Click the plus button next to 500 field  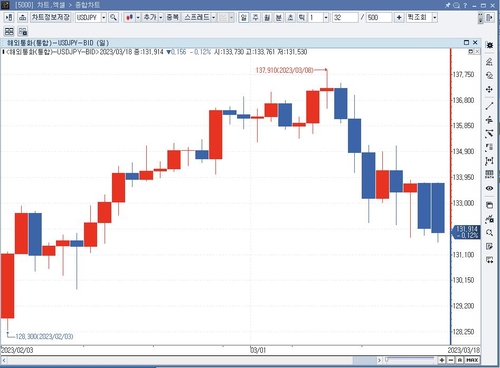point(399,17)
